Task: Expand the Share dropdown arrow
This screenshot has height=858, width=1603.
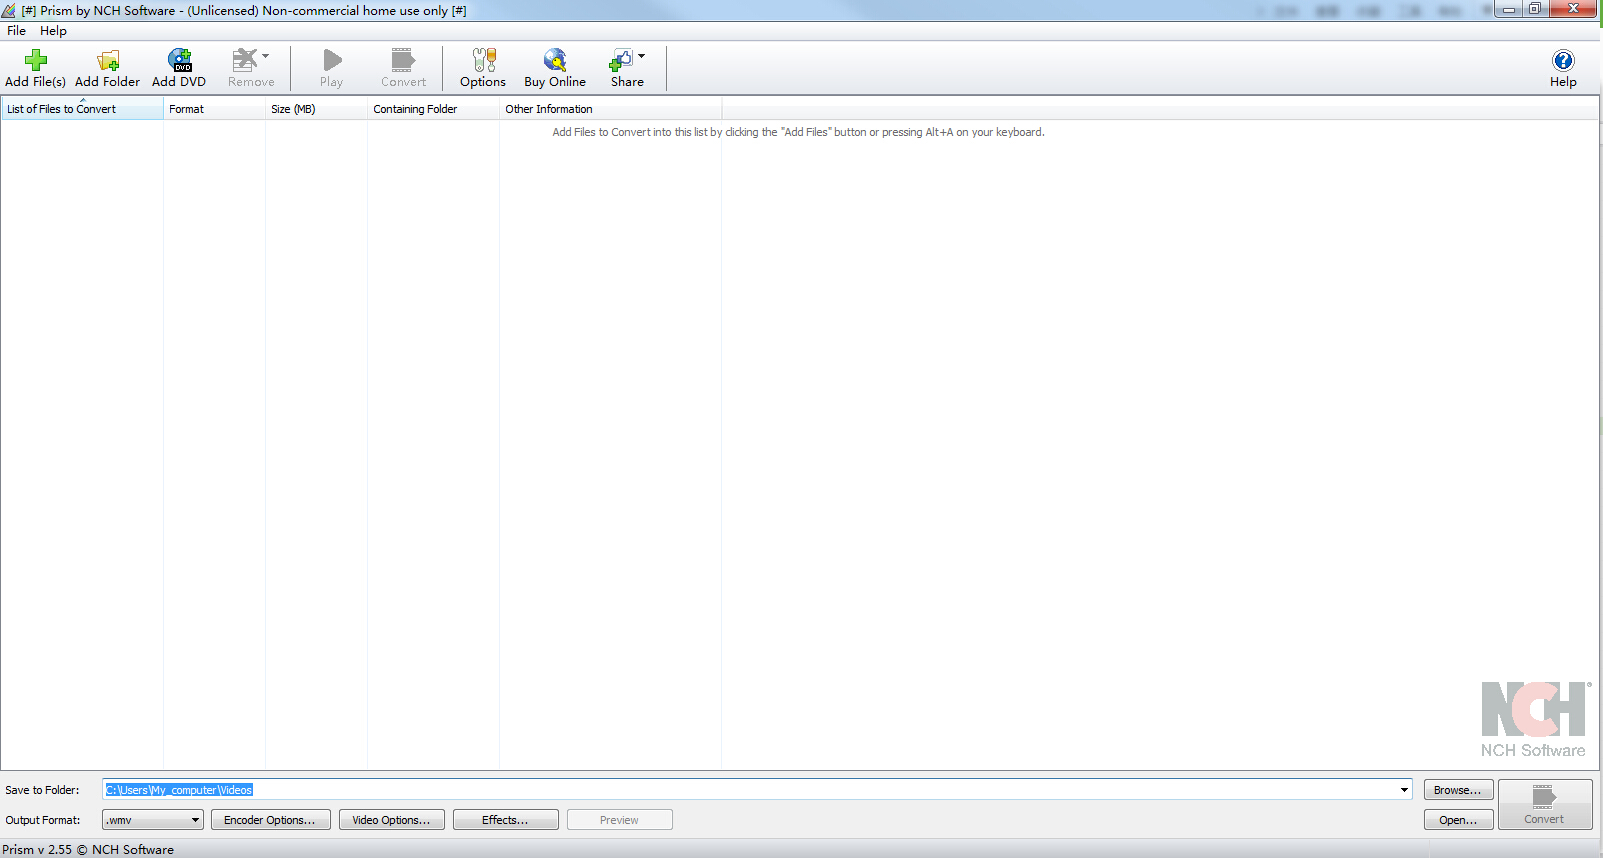Action: tap(642, 56)
